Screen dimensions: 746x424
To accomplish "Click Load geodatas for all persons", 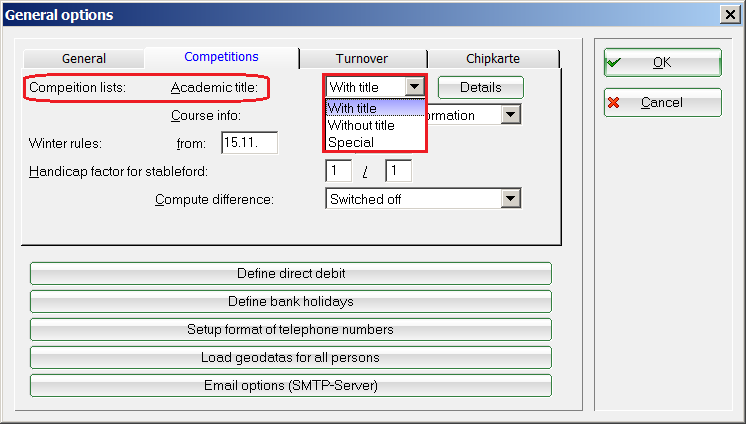I will 291,357.
